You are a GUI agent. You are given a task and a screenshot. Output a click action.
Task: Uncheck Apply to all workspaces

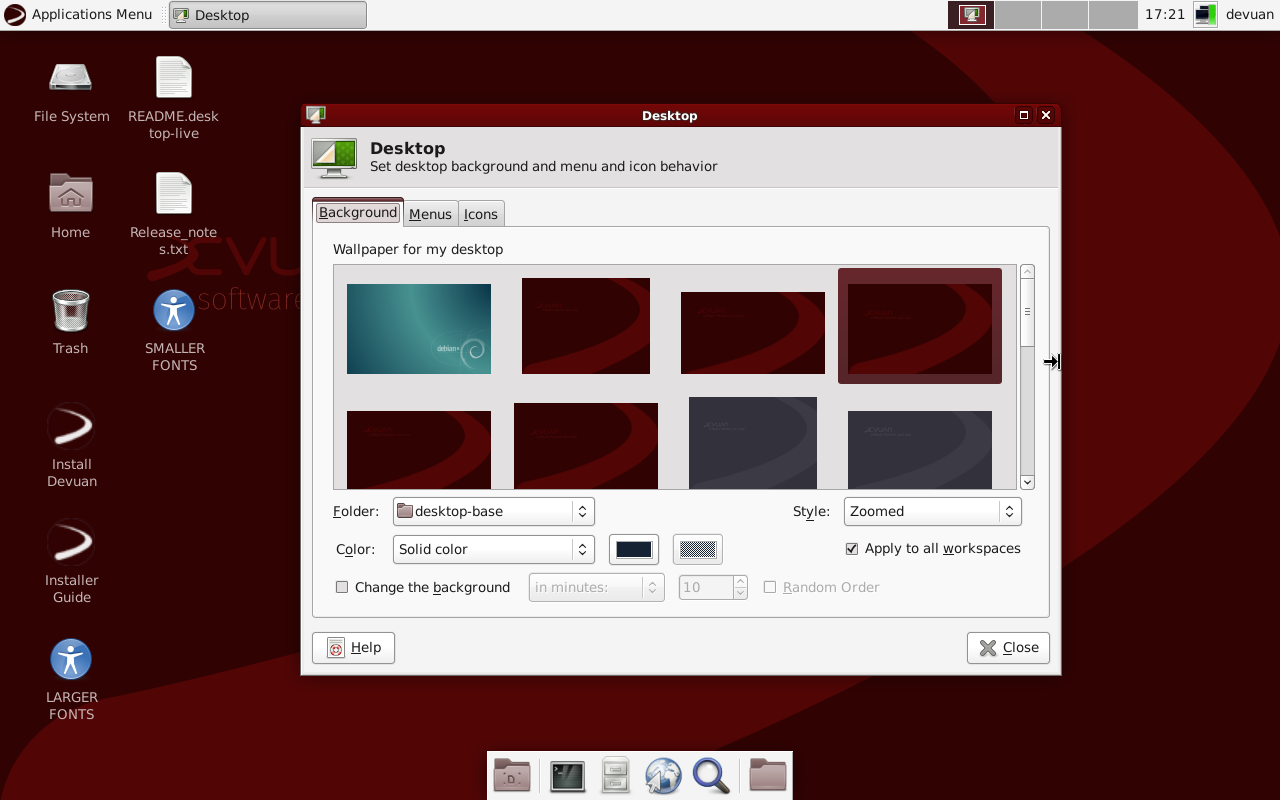pyautogui.click(x=852, y=548)
